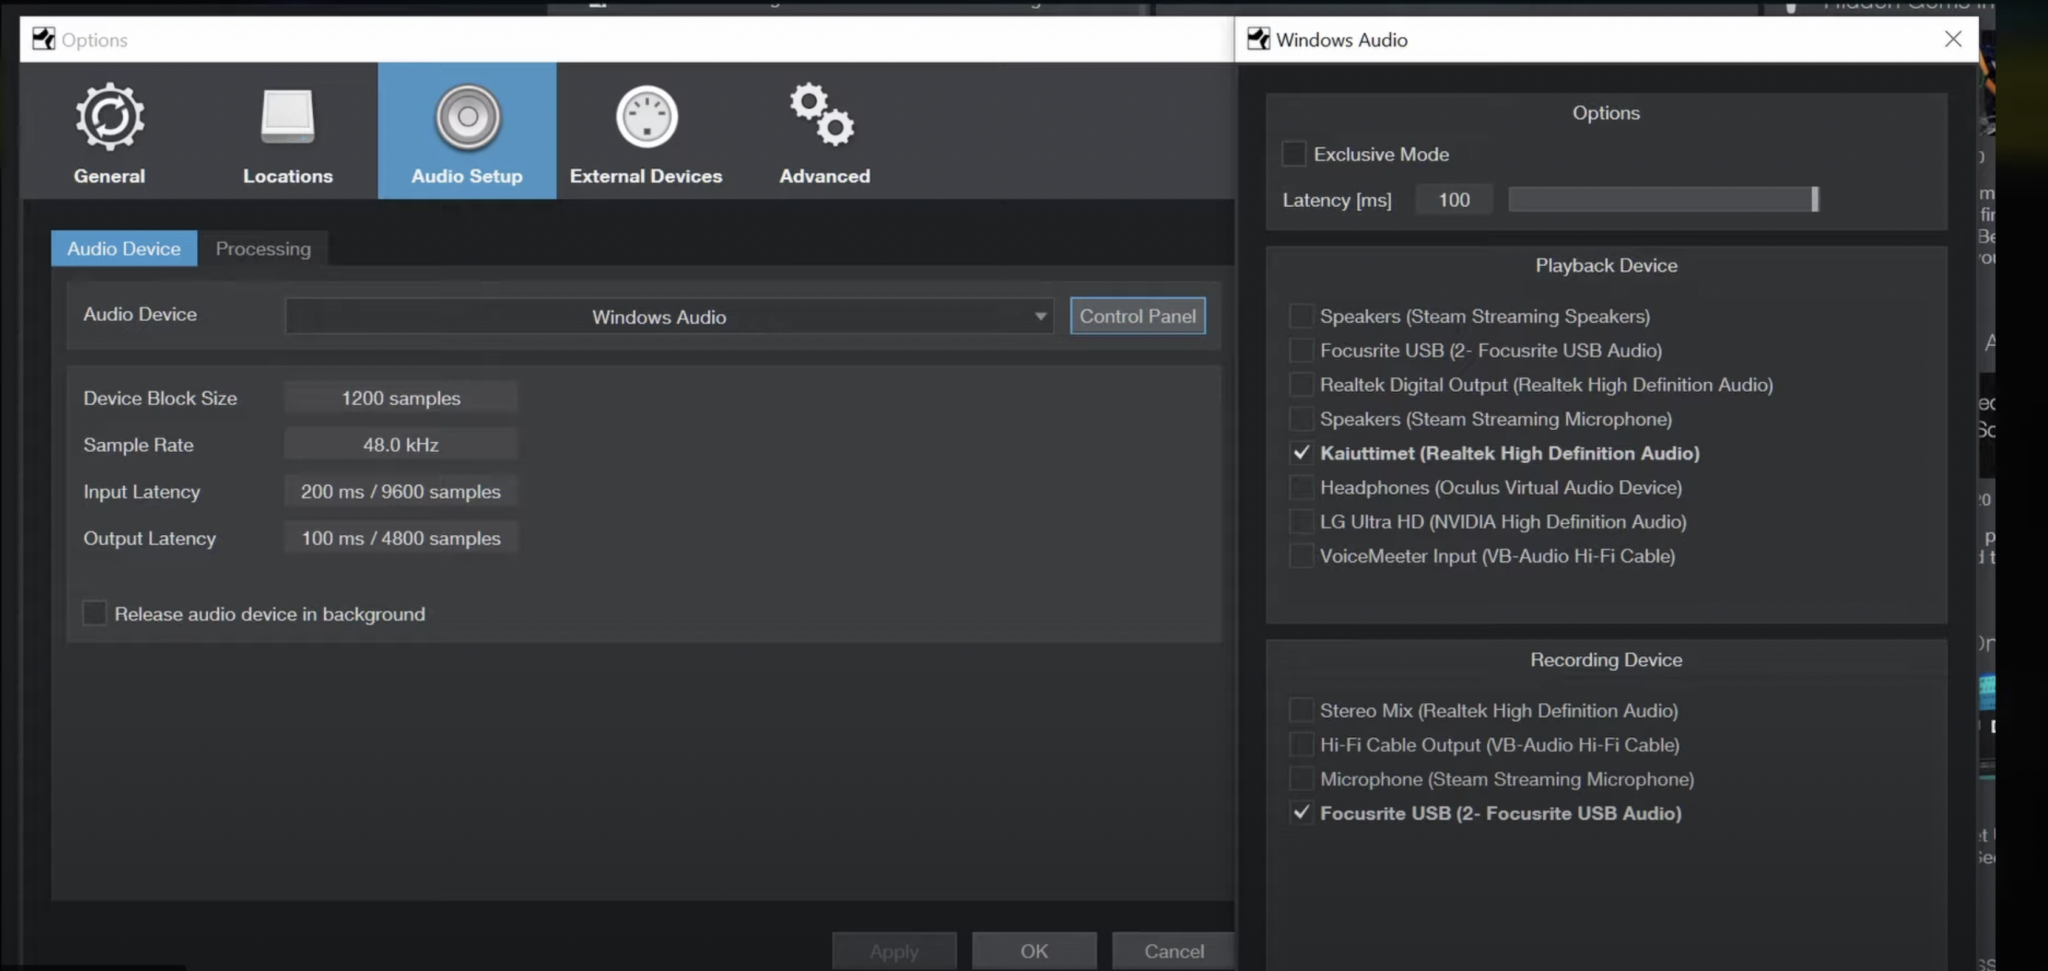This screenshot has width=2048, height=971.
Task: Open the Sample Rate 48.0 kHz selector
Action: pyautogui.click(x=400, y=445)
